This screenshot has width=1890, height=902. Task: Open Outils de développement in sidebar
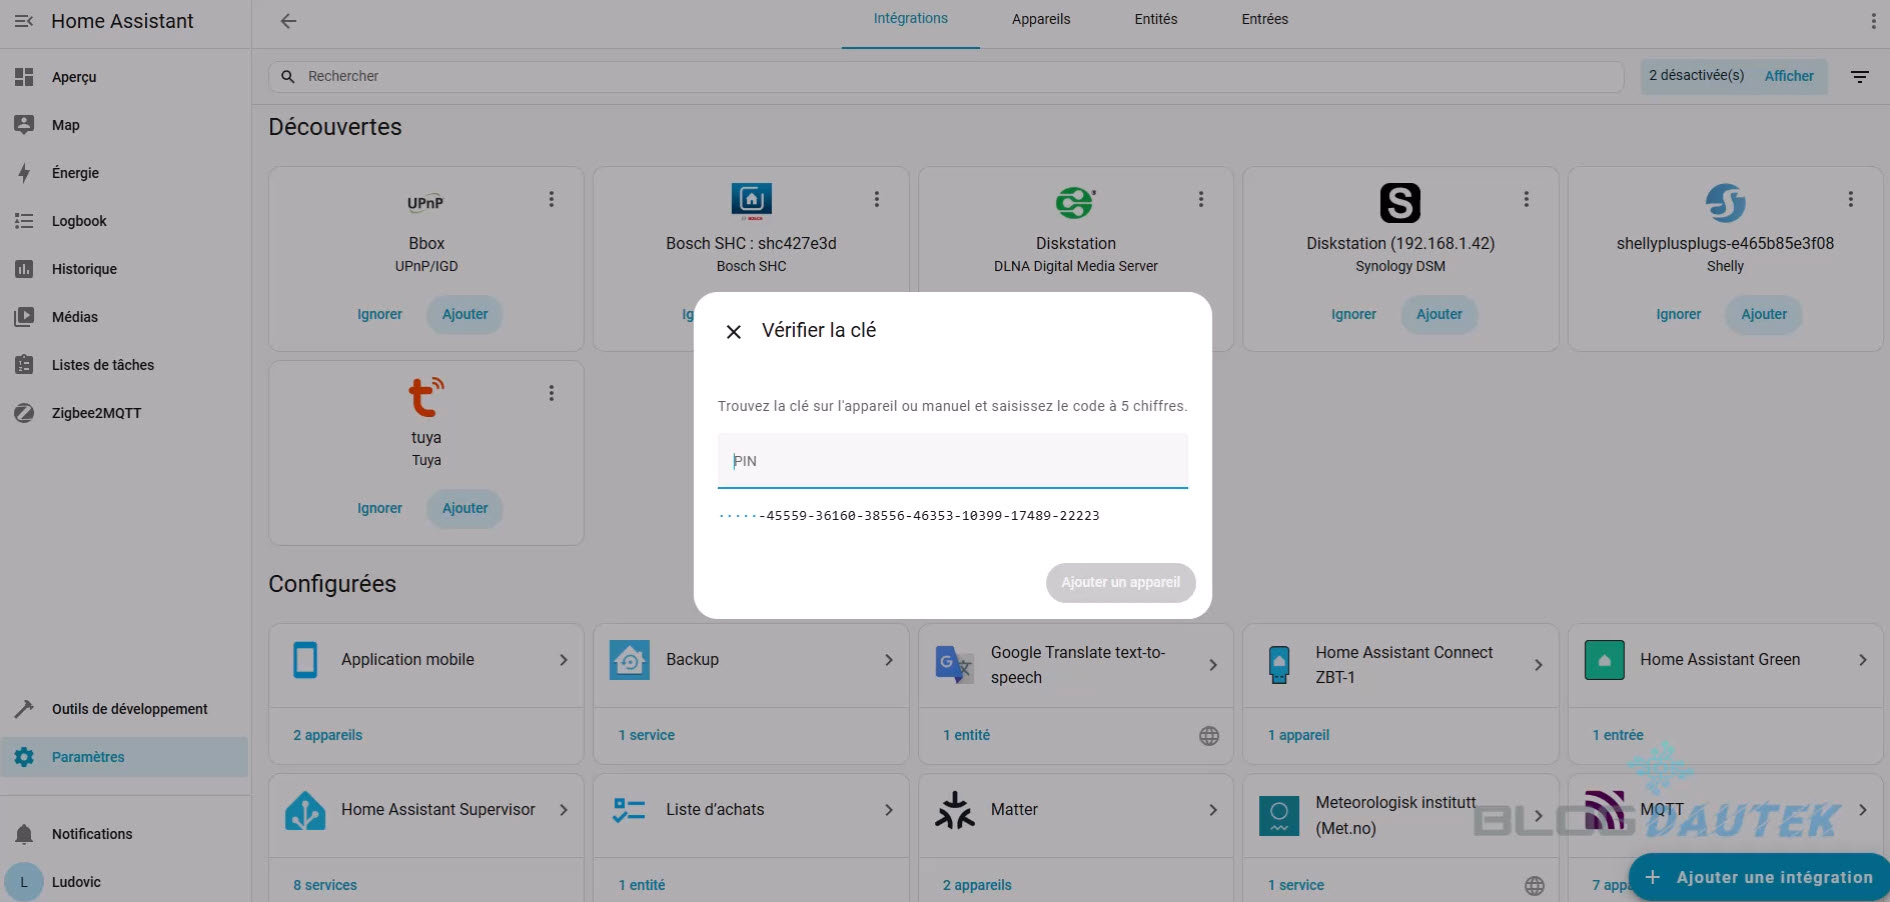coord(129,709)
